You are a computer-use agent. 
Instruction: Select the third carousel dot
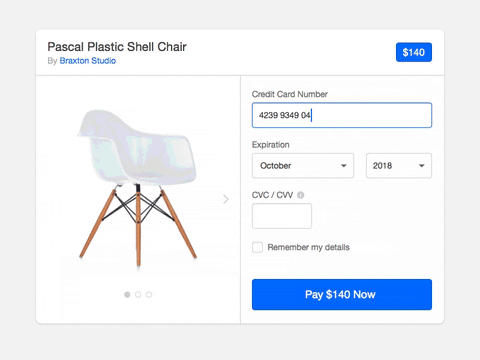149,295
